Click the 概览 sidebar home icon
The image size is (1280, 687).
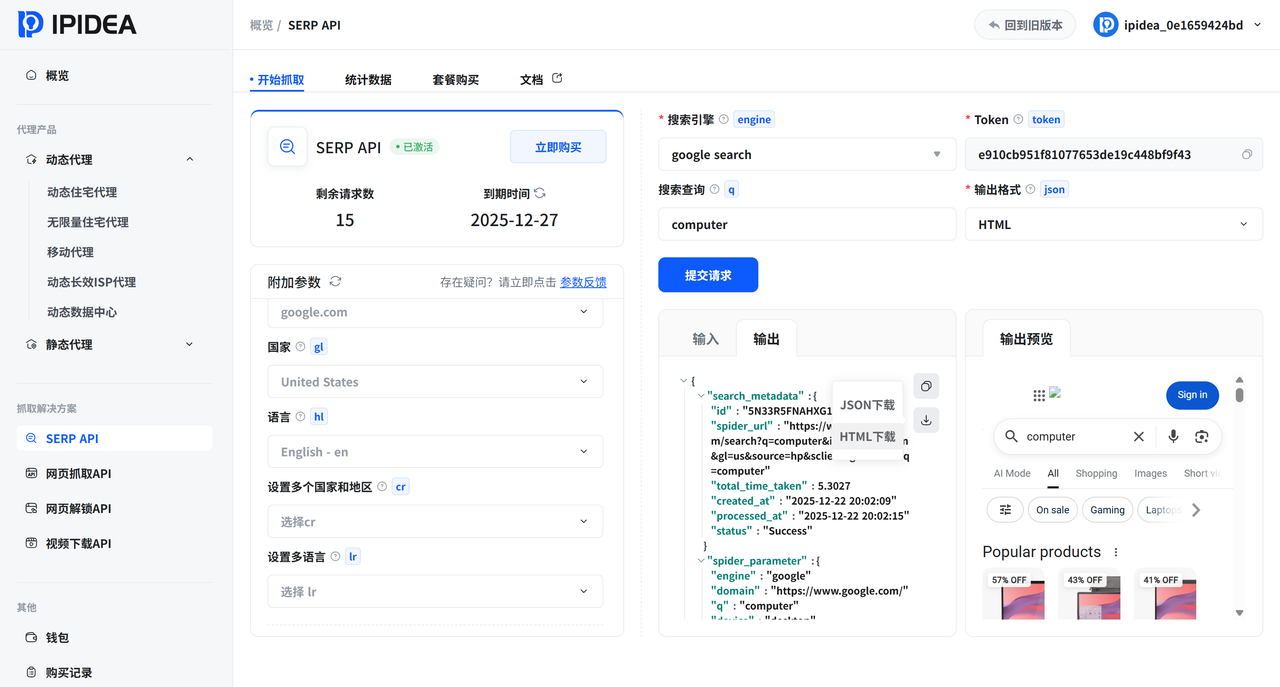[x=31, y=75]
